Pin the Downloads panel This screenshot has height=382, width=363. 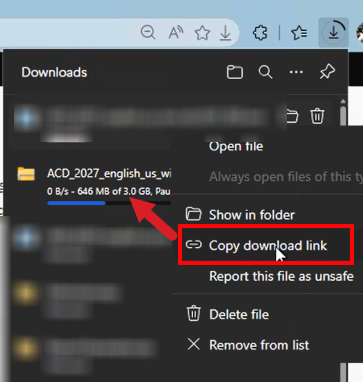(x=327, y=72)
